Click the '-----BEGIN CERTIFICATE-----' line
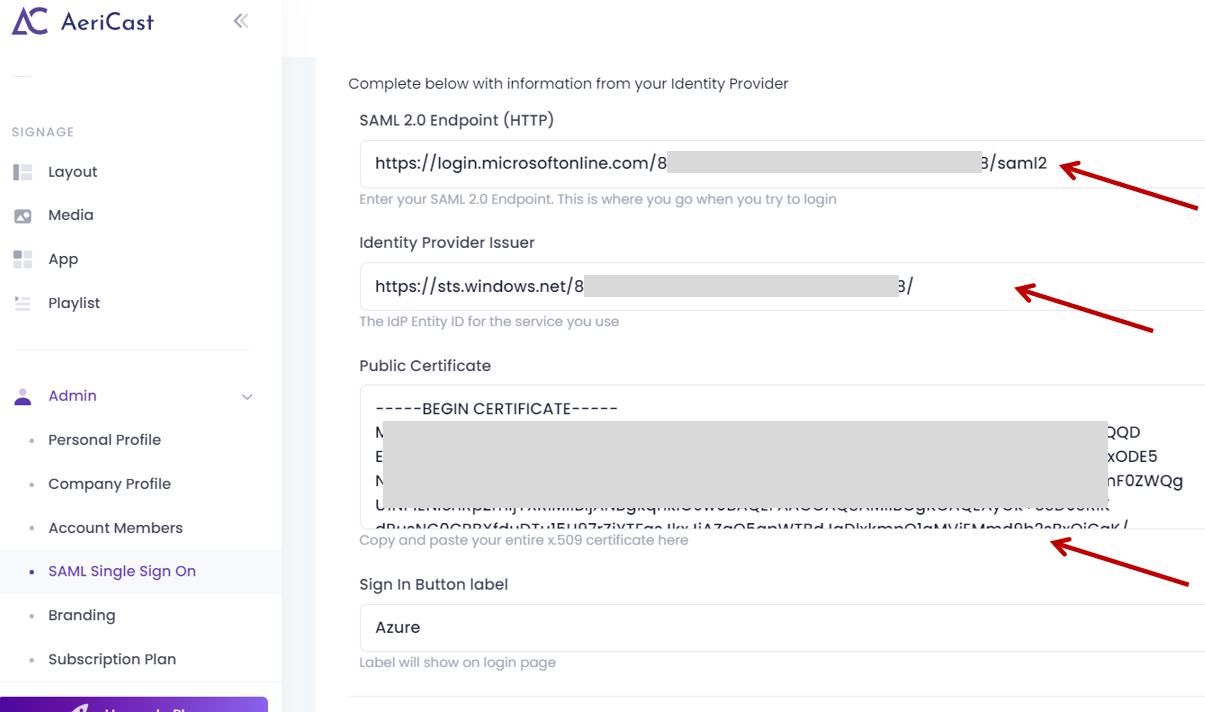Screen dimensions: 1205x712 coord(497,409)
